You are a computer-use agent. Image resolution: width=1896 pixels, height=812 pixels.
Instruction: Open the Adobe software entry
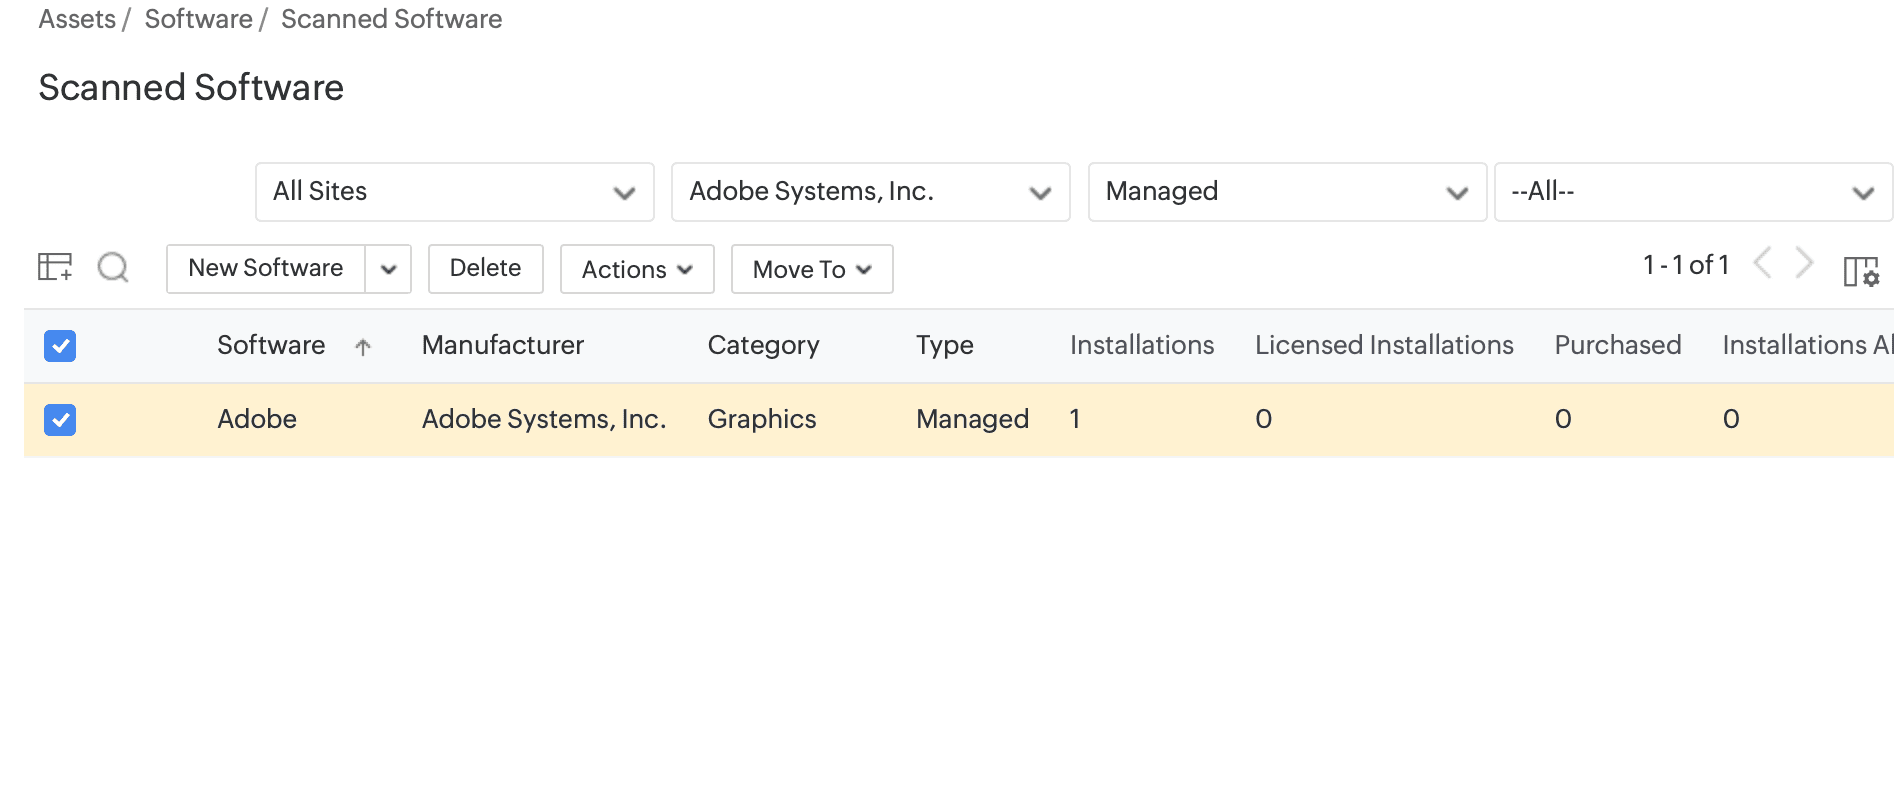coord(257,419)
